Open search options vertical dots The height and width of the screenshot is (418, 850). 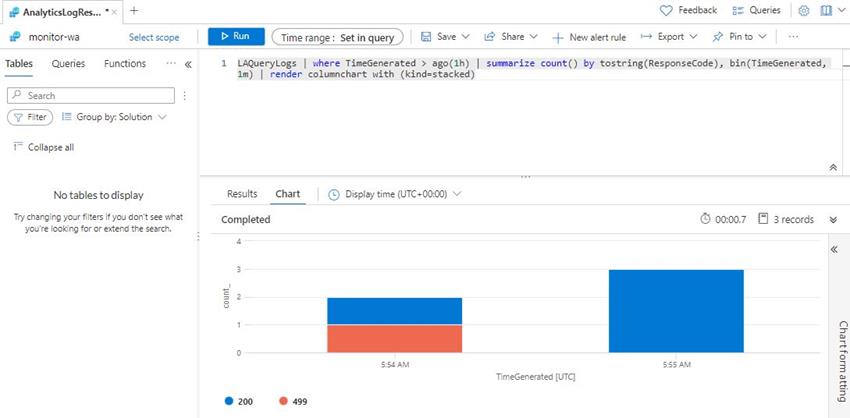pos(185,95)
